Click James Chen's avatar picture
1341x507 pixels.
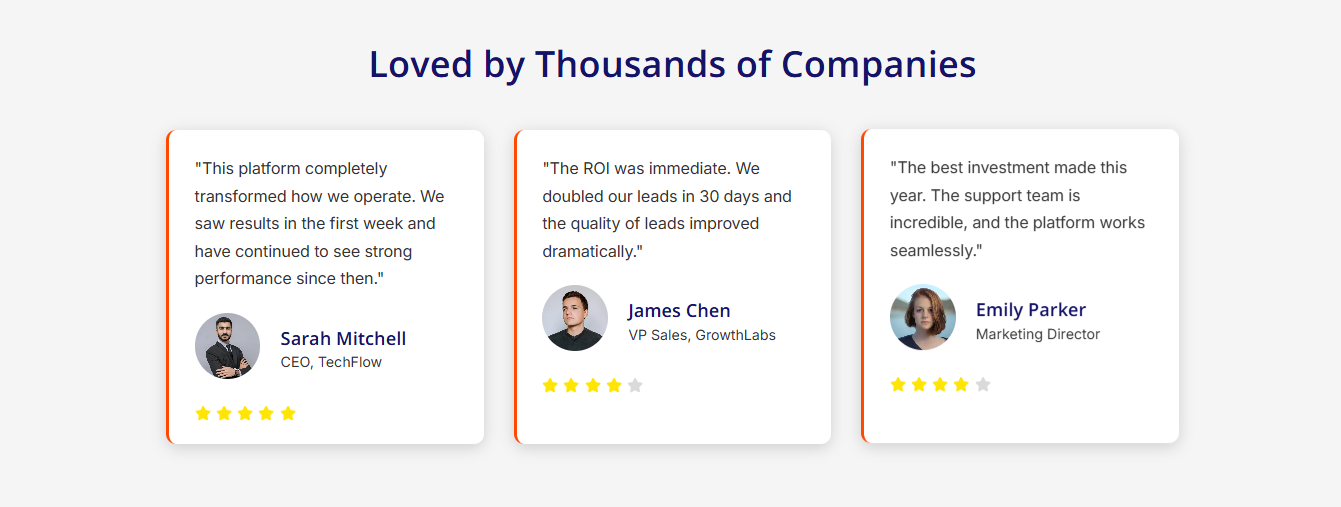point(575,318)
